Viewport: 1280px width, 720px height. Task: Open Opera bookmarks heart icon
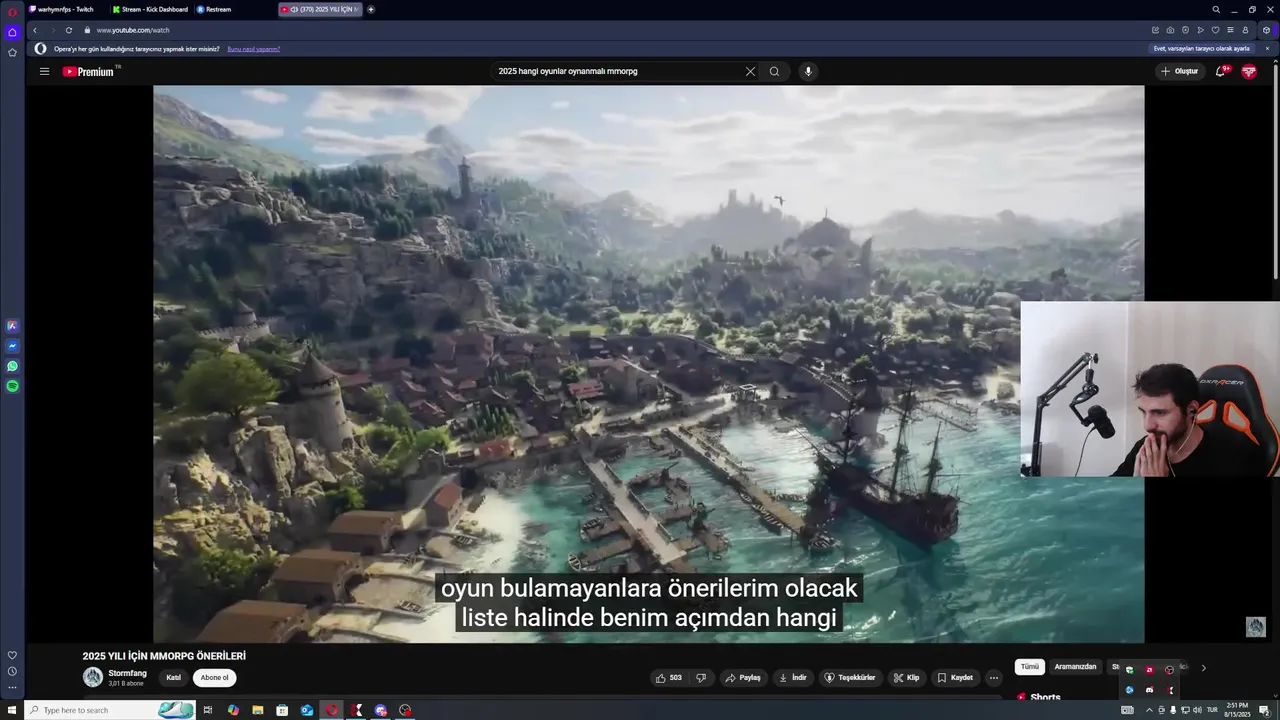tap(1215, 30)
